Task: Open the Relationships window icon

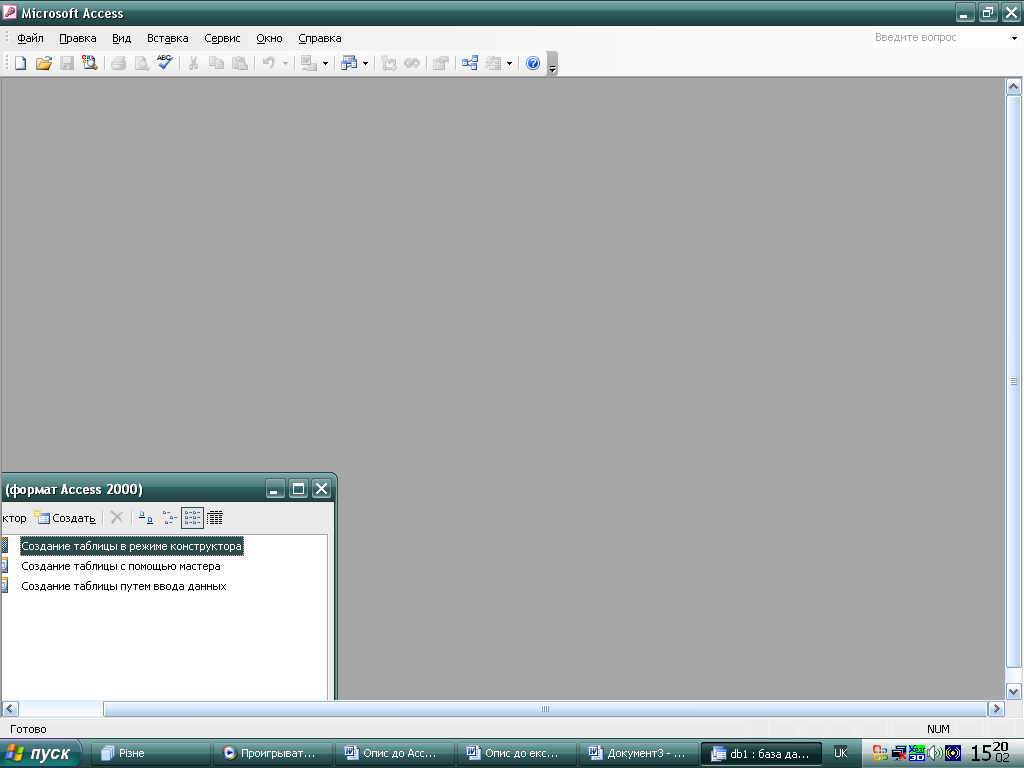Action: click(470, 63)
